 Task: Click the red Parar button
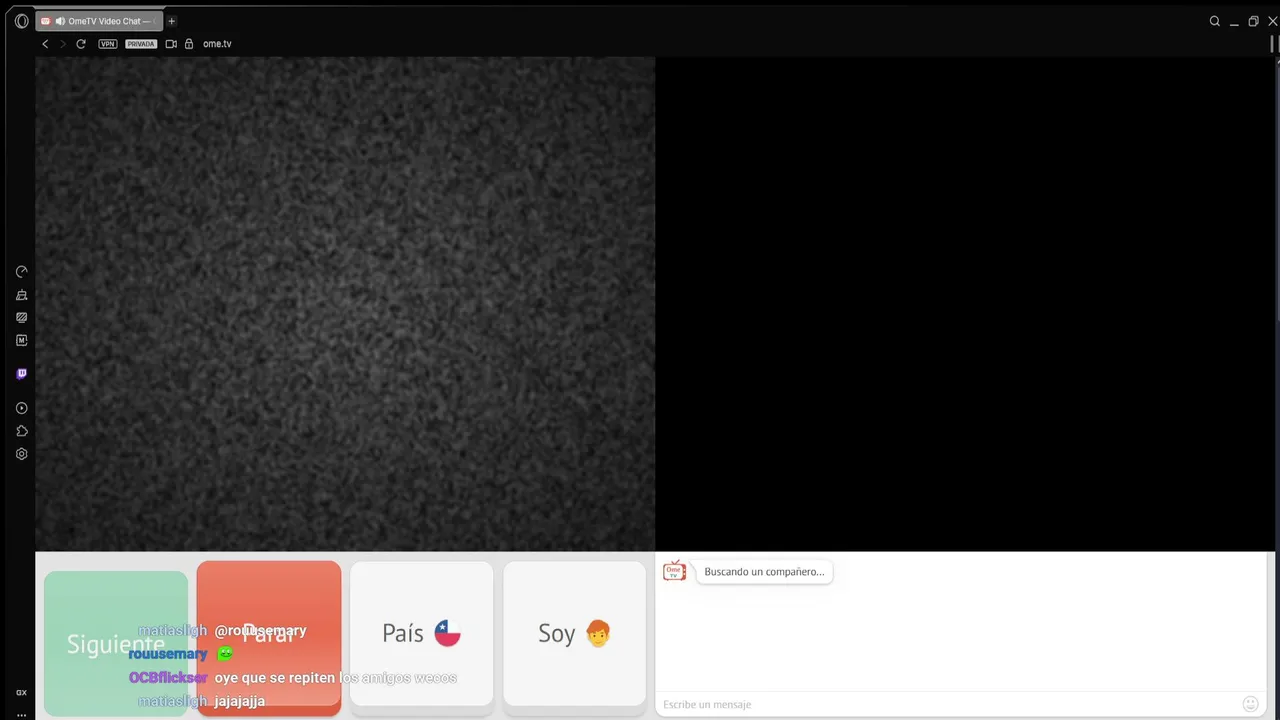(269, 636)
